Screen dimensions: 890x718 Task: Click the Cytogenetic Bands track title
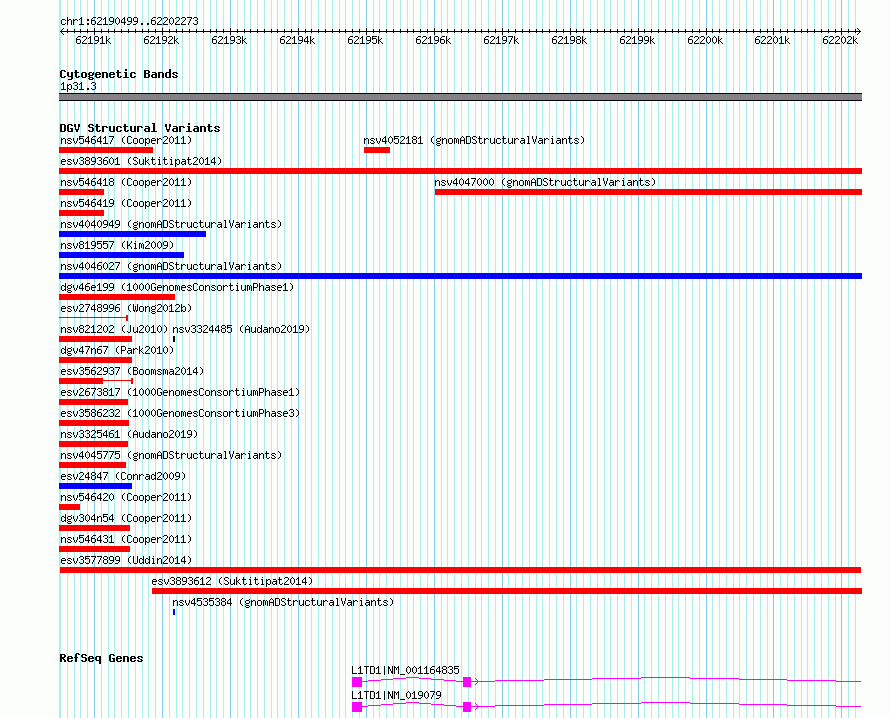[119, 74]
